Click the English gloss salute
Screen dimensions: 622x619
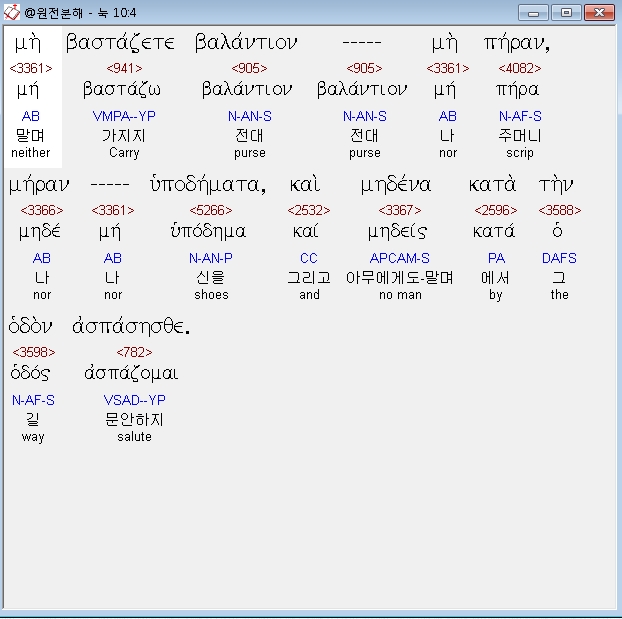point(134,437)
